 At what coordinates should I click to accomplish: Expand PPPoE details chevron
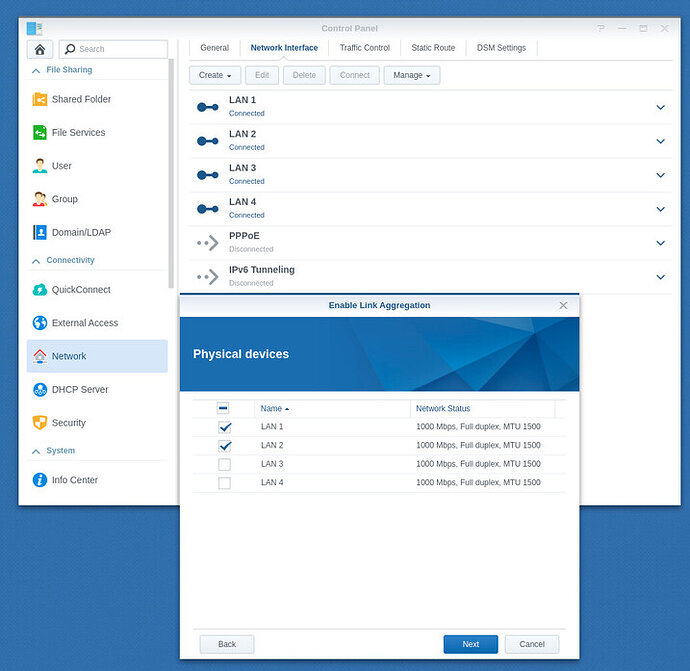tap(660, 243)
